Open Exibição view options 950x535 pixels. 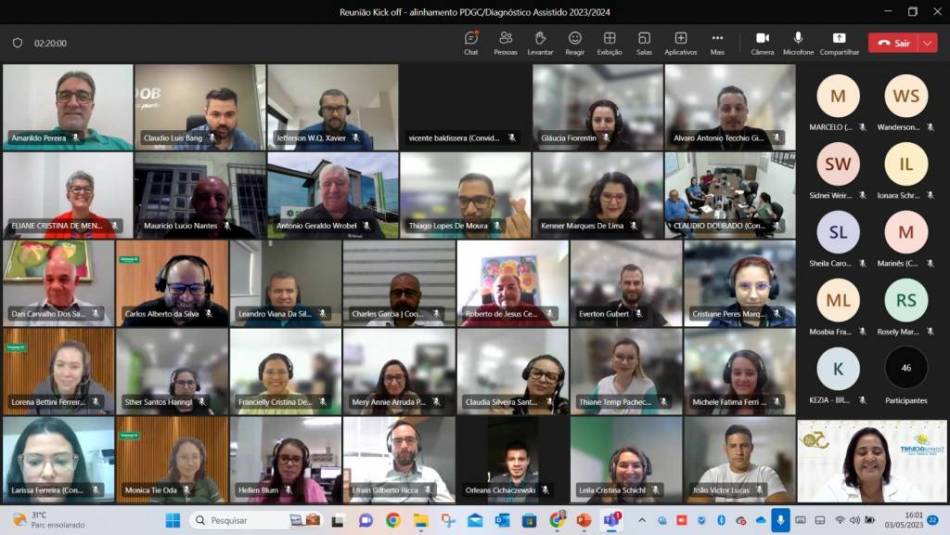[x=609, y=43]
